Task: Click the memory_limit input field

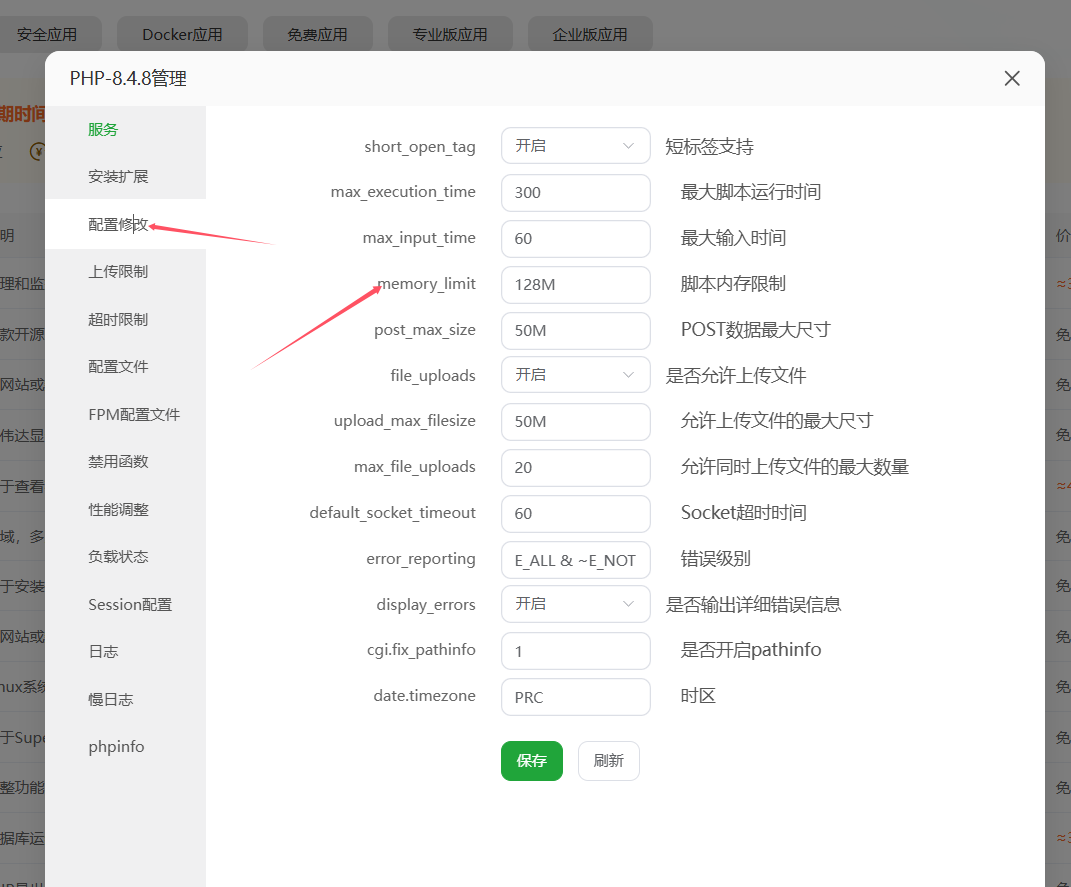Action: 575,284
